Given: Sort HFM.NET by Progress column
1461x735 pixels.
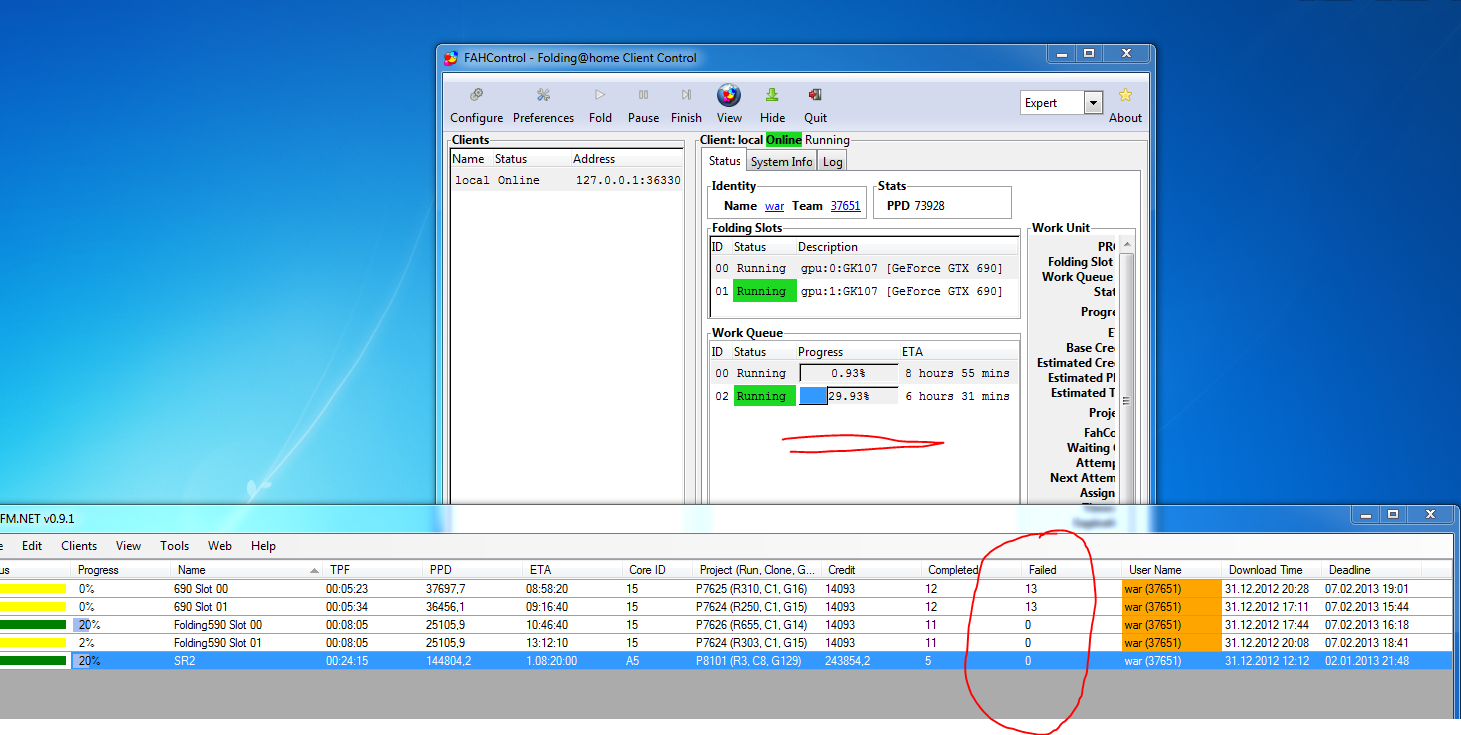Looking at the screenshot, I should tap(120, 570).
